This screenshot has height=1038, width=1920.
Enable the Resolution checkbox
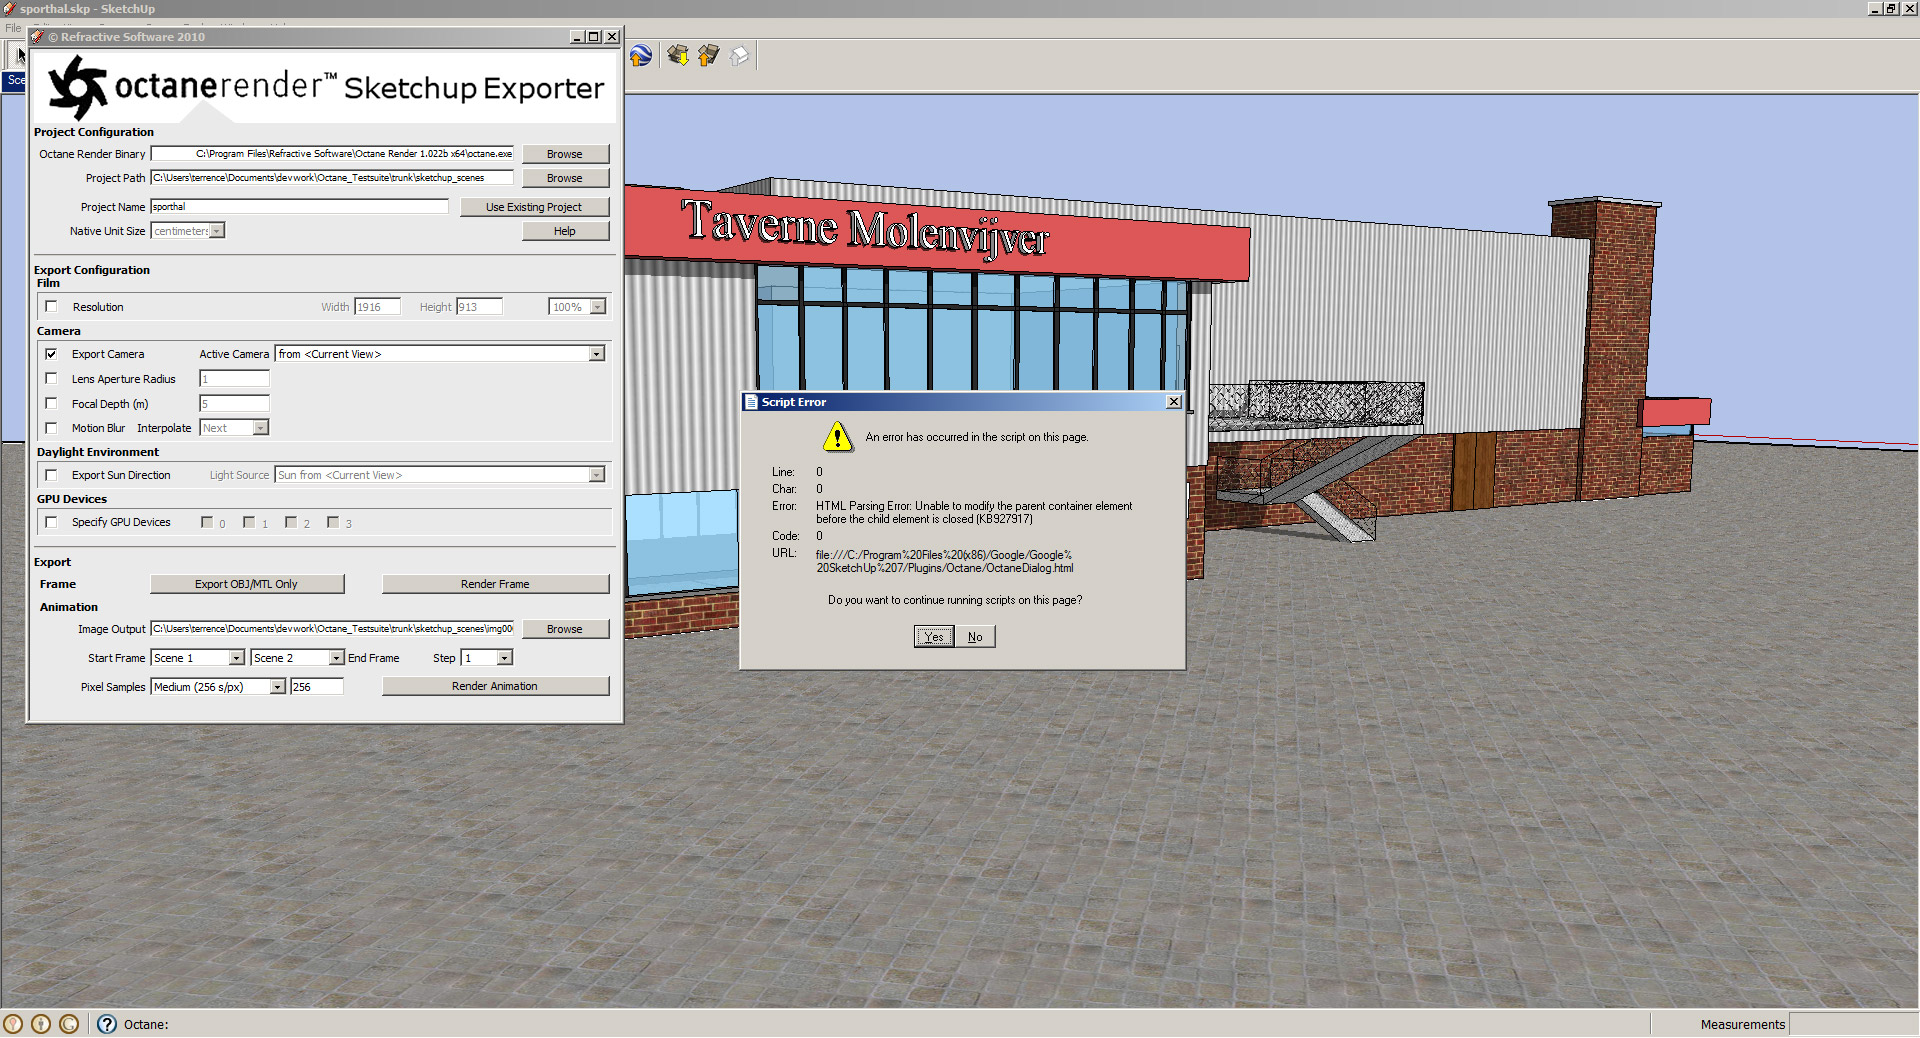point(52,307)
